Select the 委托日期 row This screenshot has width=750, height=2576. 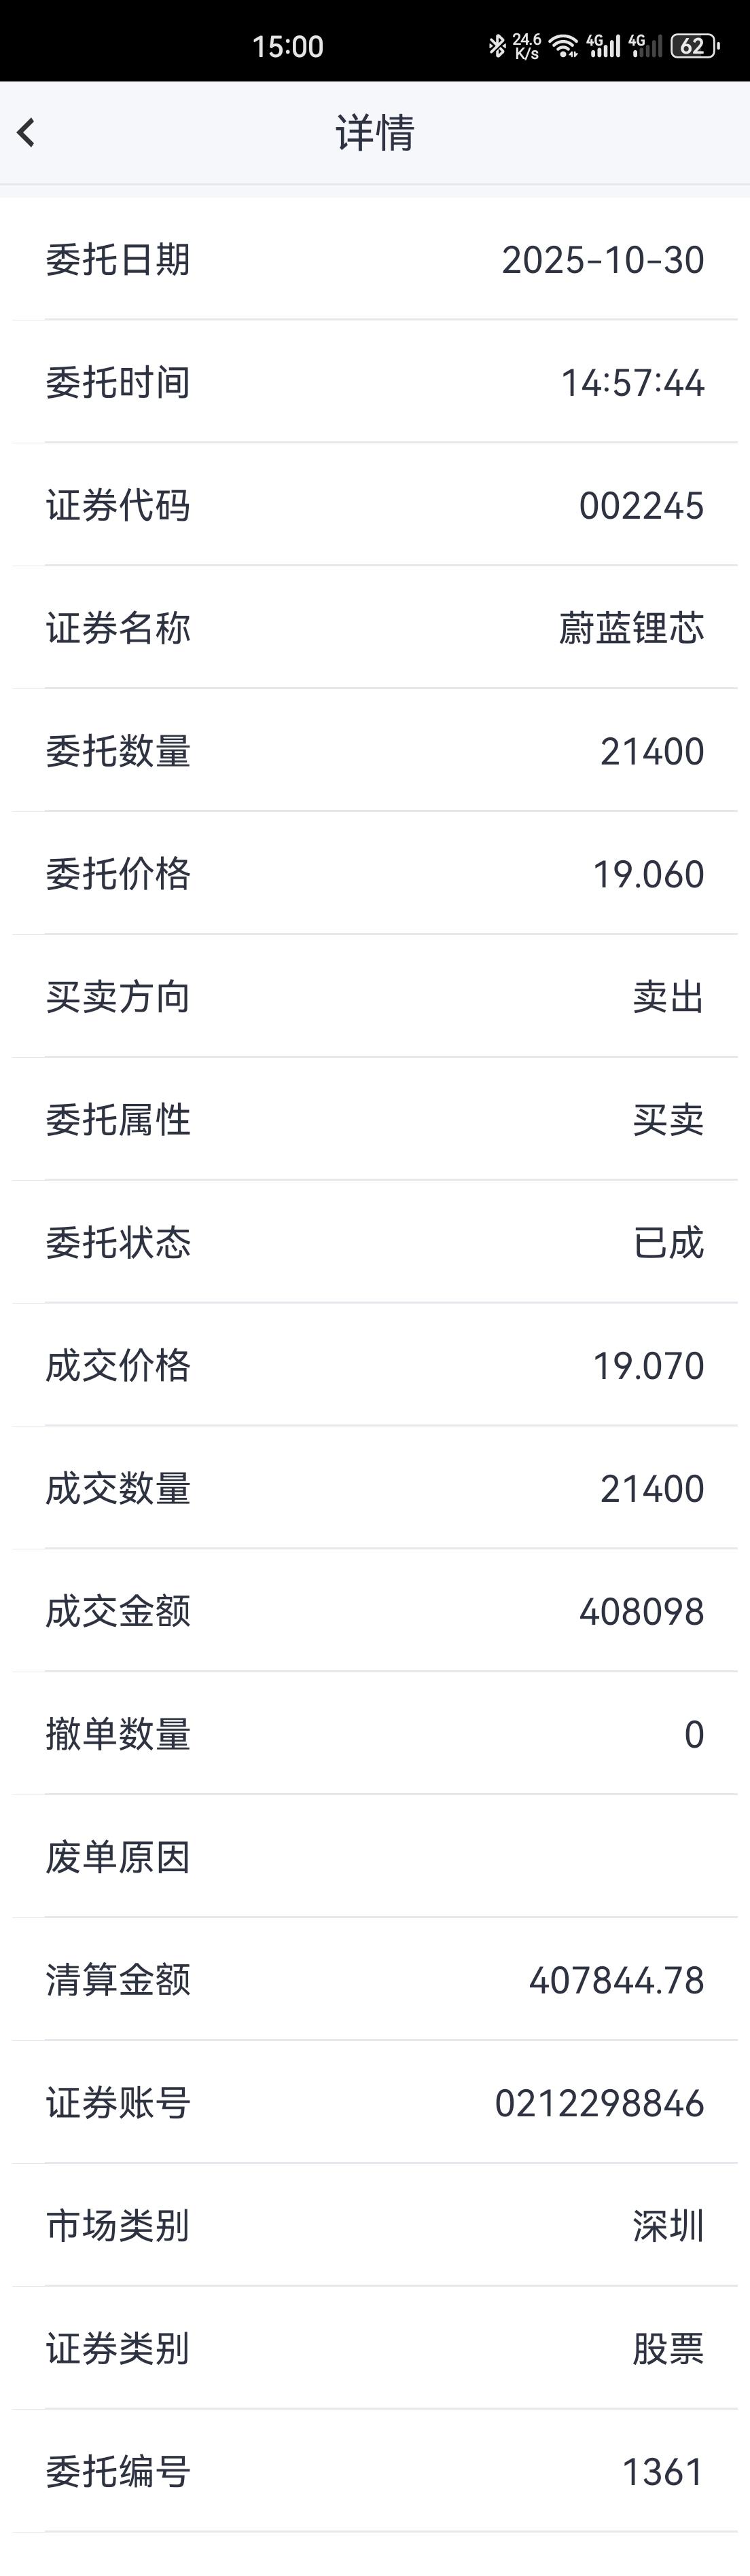point(375,260)
